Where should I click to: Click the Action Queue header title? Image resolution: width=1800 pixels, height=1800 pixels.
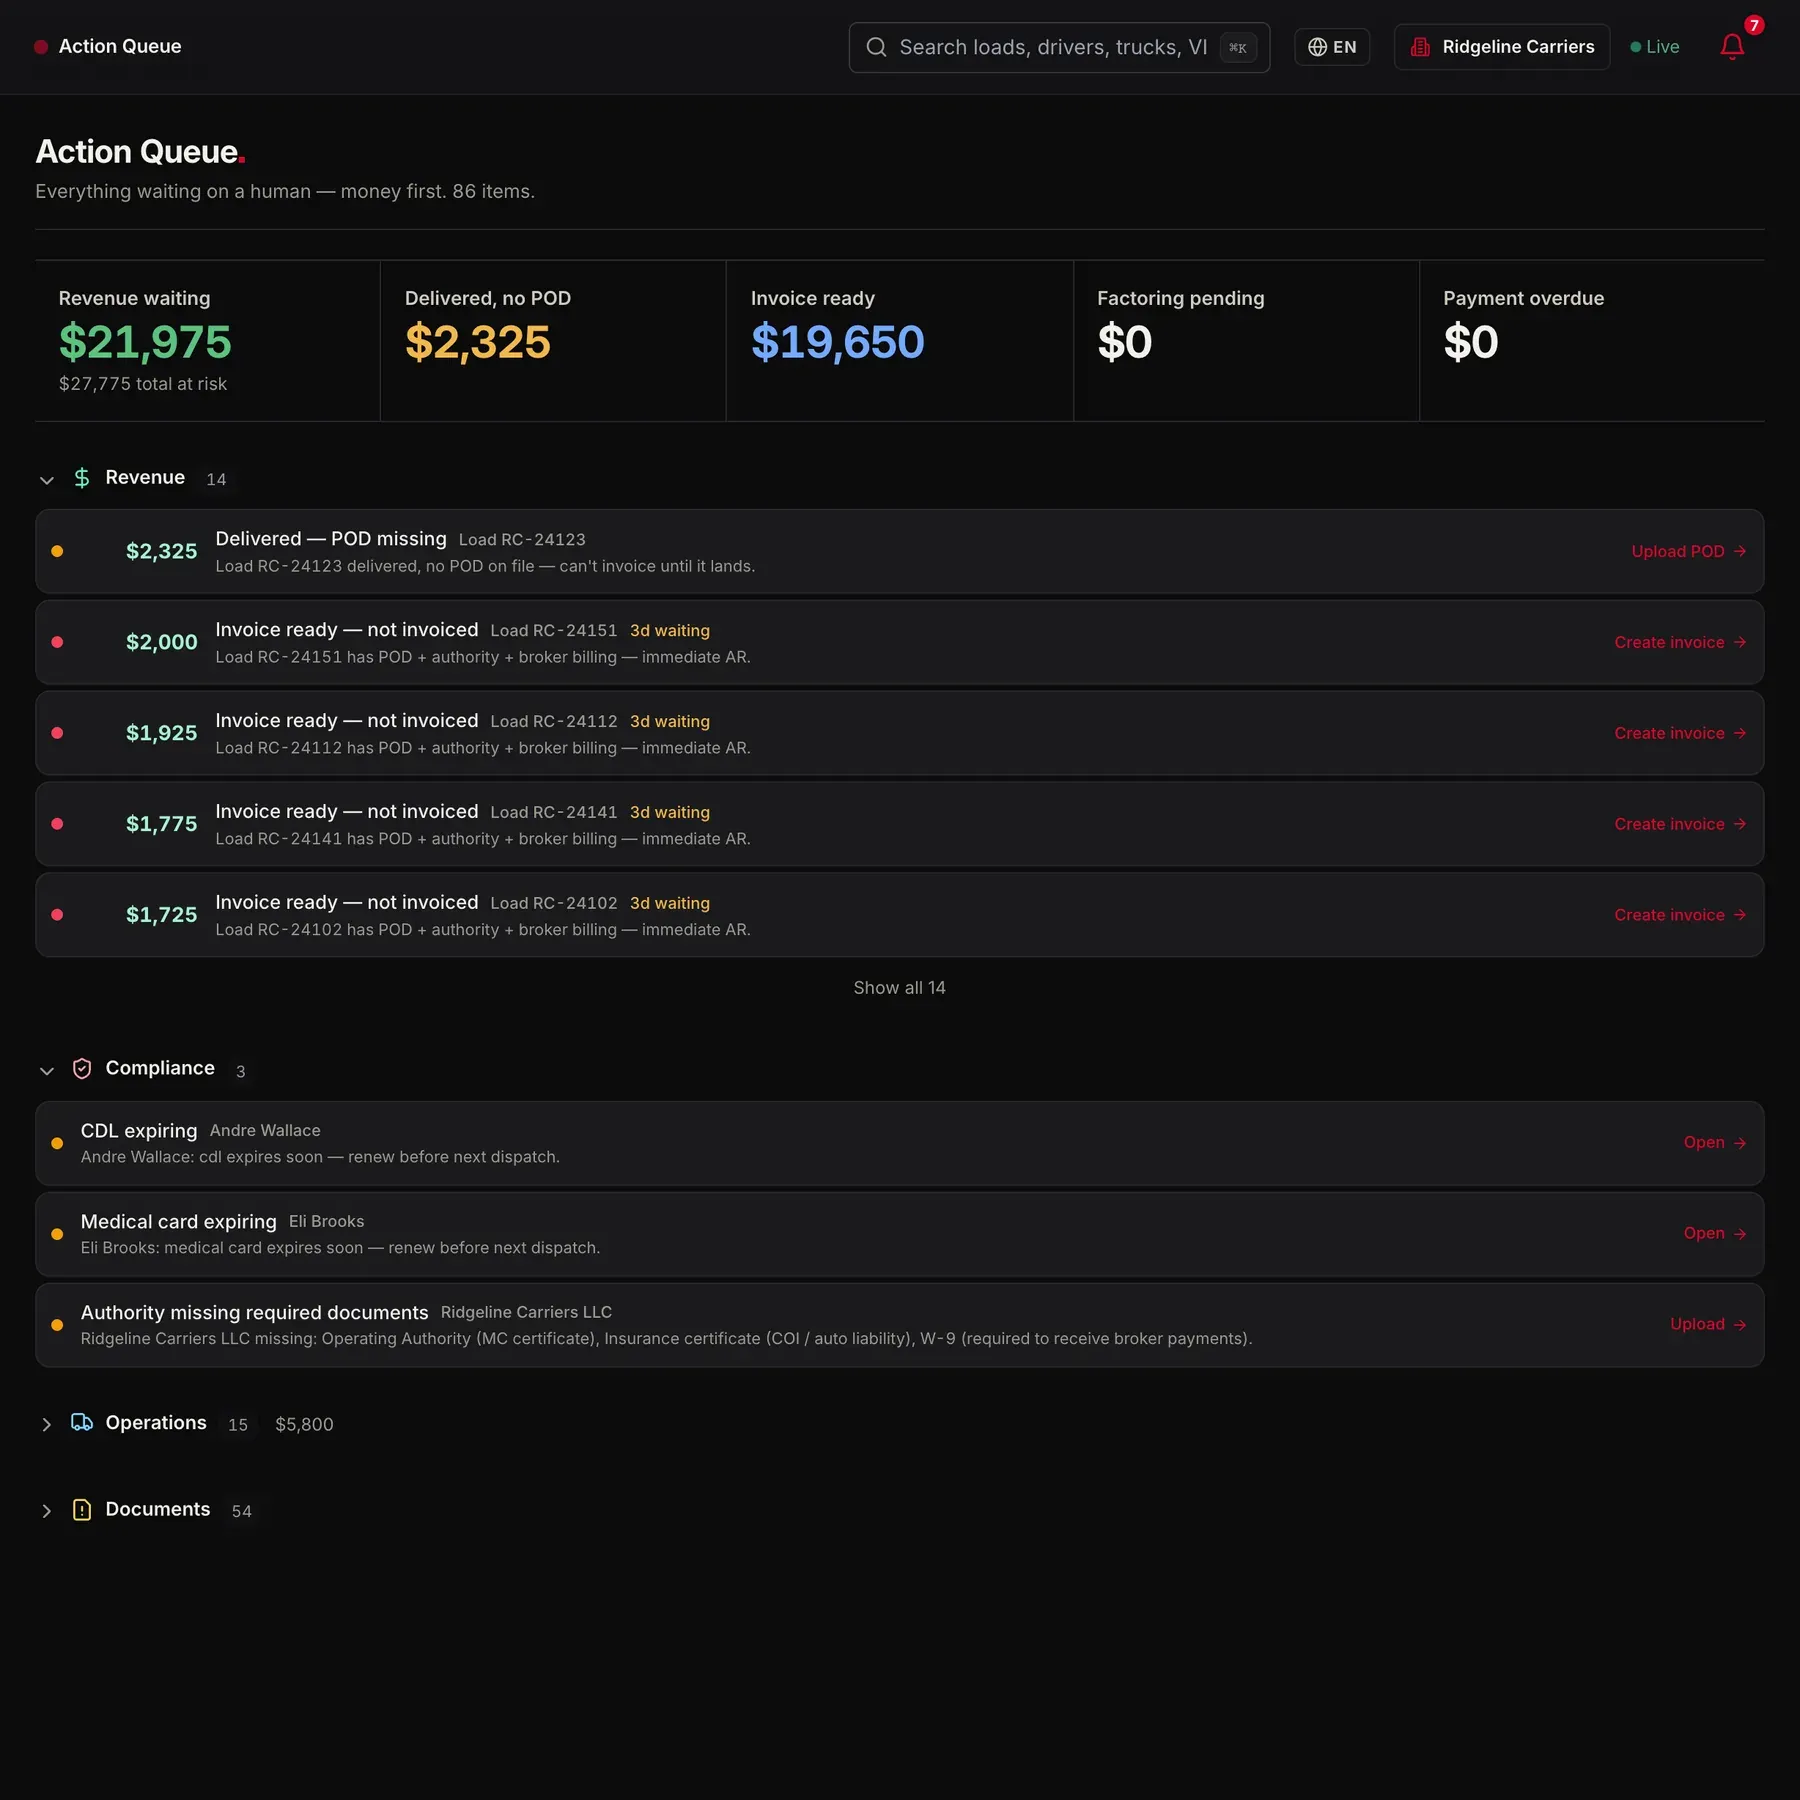[x=120, y=47]
